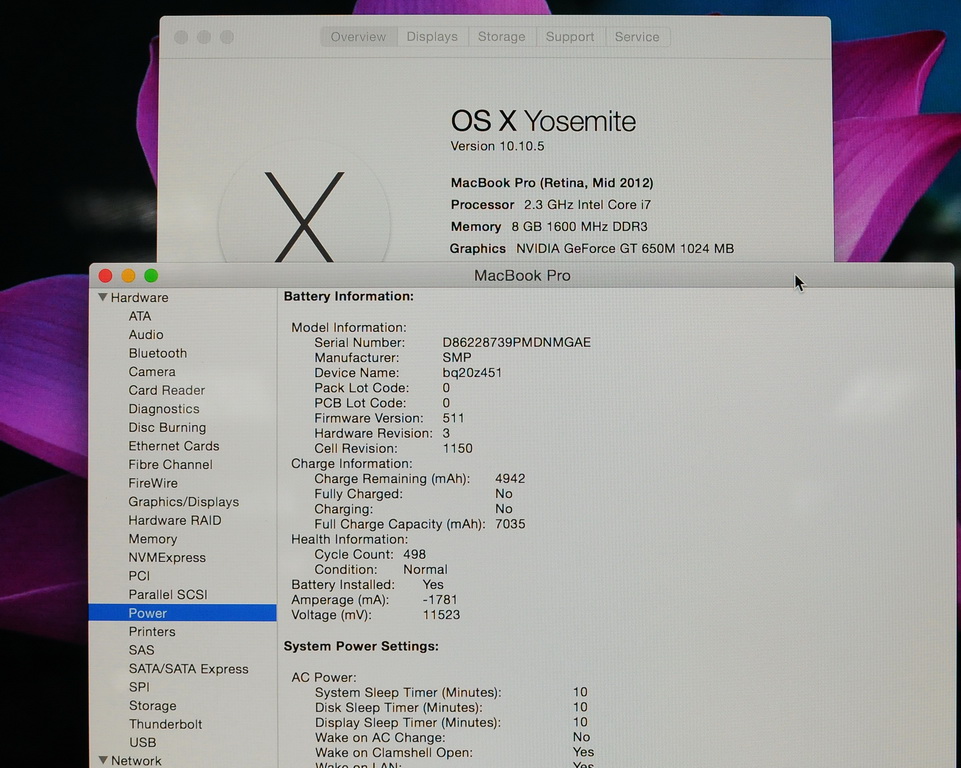Select Storage in the sidebar list
The width and height of the screenshot is (961, 768).
coord(153,706)
